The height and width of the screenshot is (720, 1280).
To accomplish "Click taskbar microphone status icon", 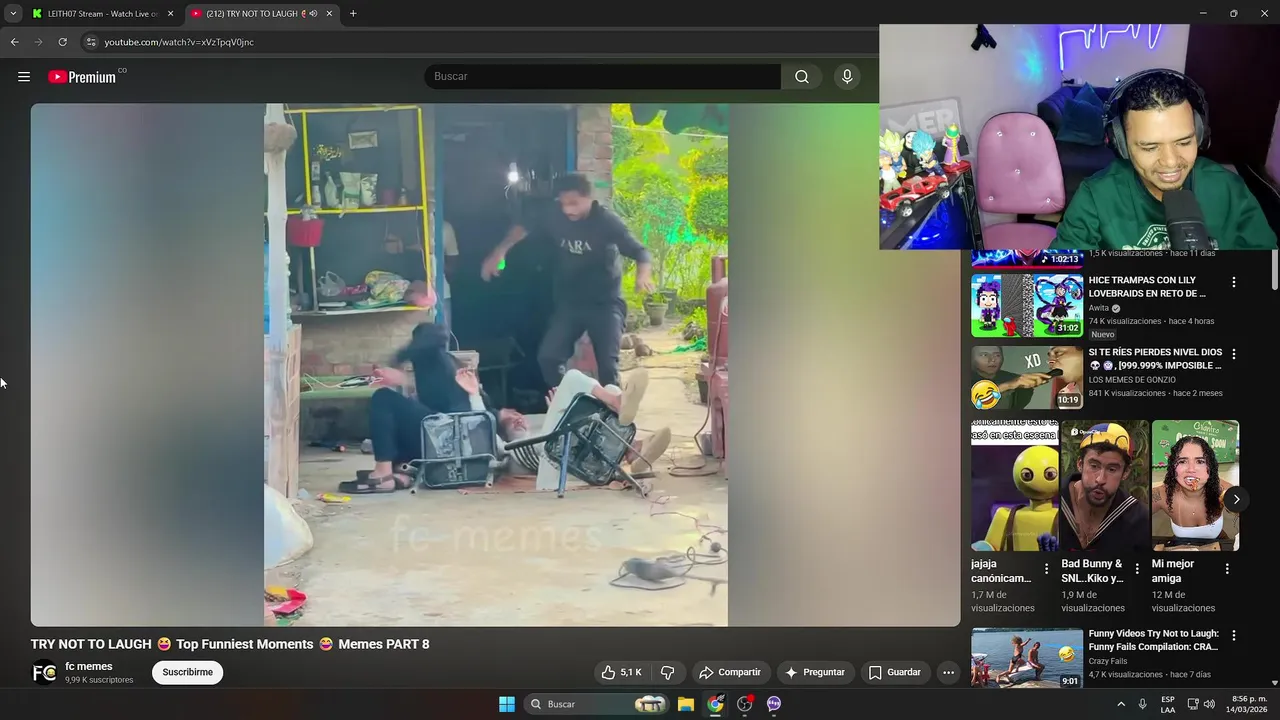I will point(1143,704).
